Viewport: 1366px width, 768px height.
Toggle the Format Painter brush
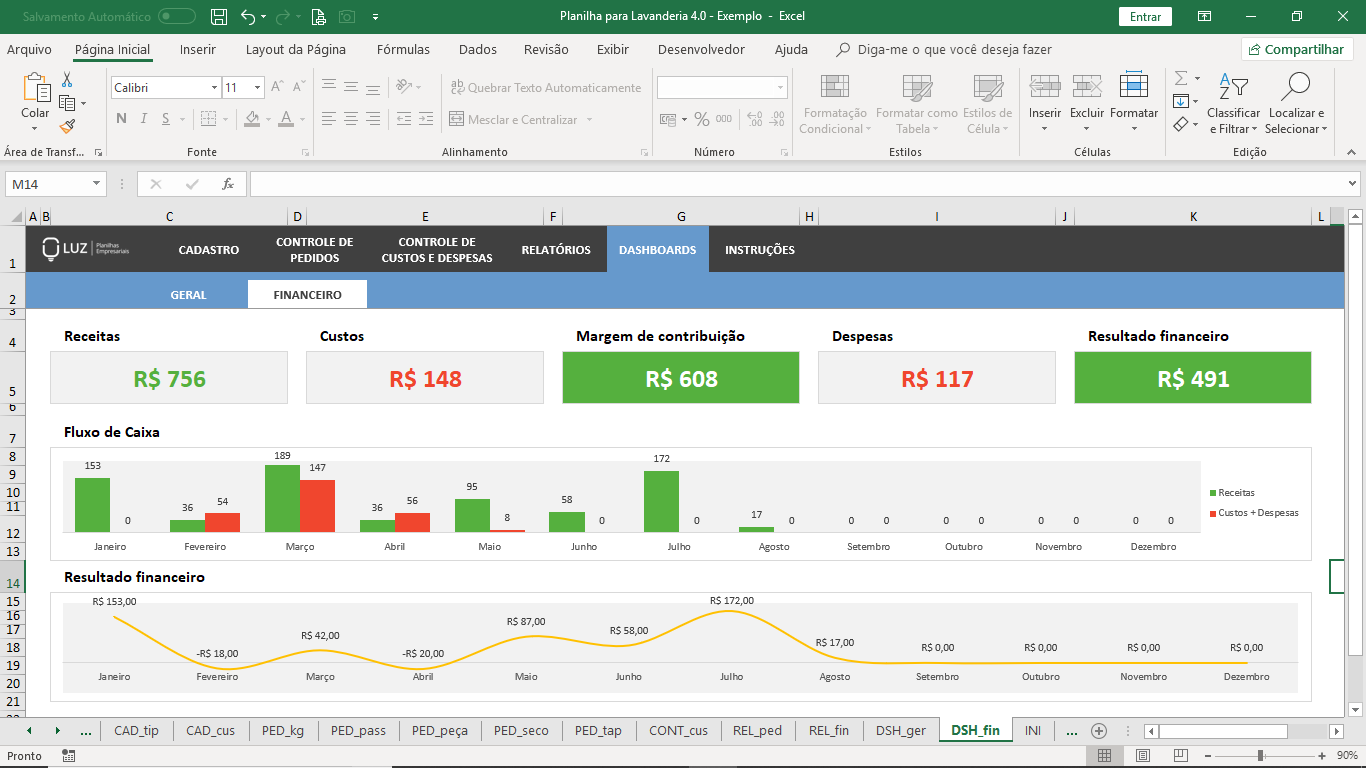pos(67,126)
